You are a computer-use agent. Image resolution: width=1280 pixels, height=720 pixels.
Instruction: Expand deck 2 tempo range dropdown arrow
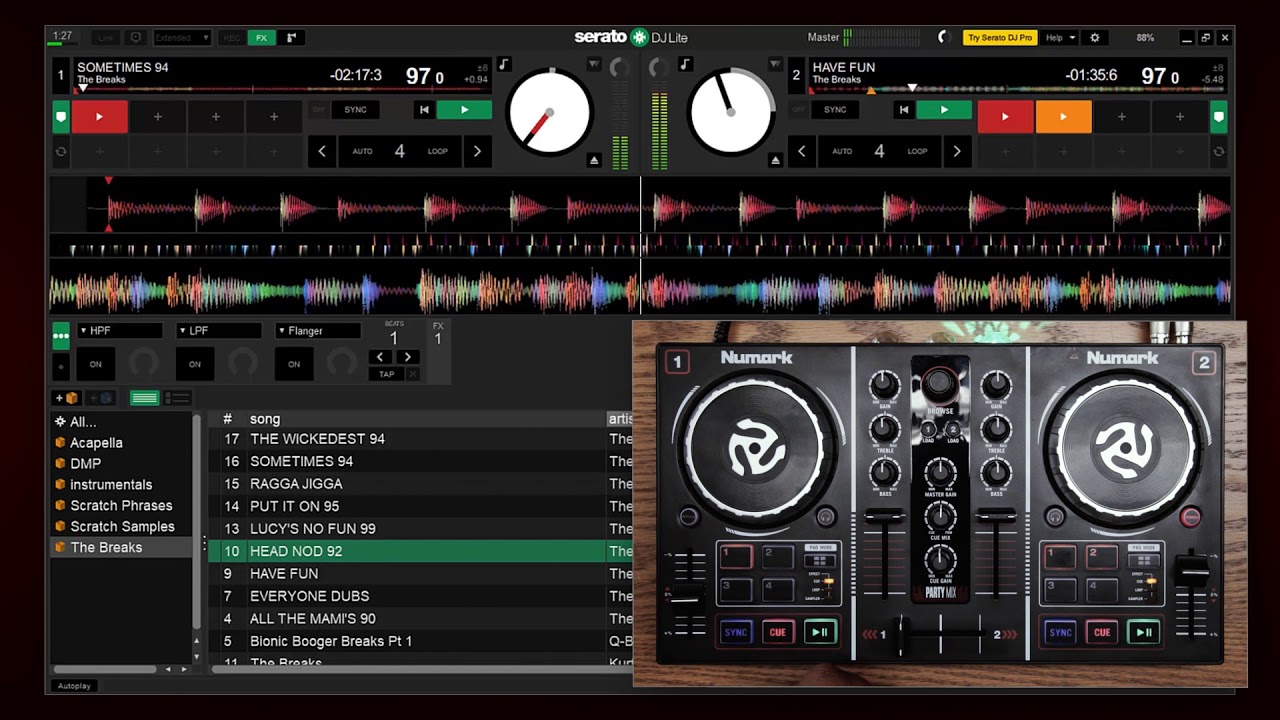[775, 65]
